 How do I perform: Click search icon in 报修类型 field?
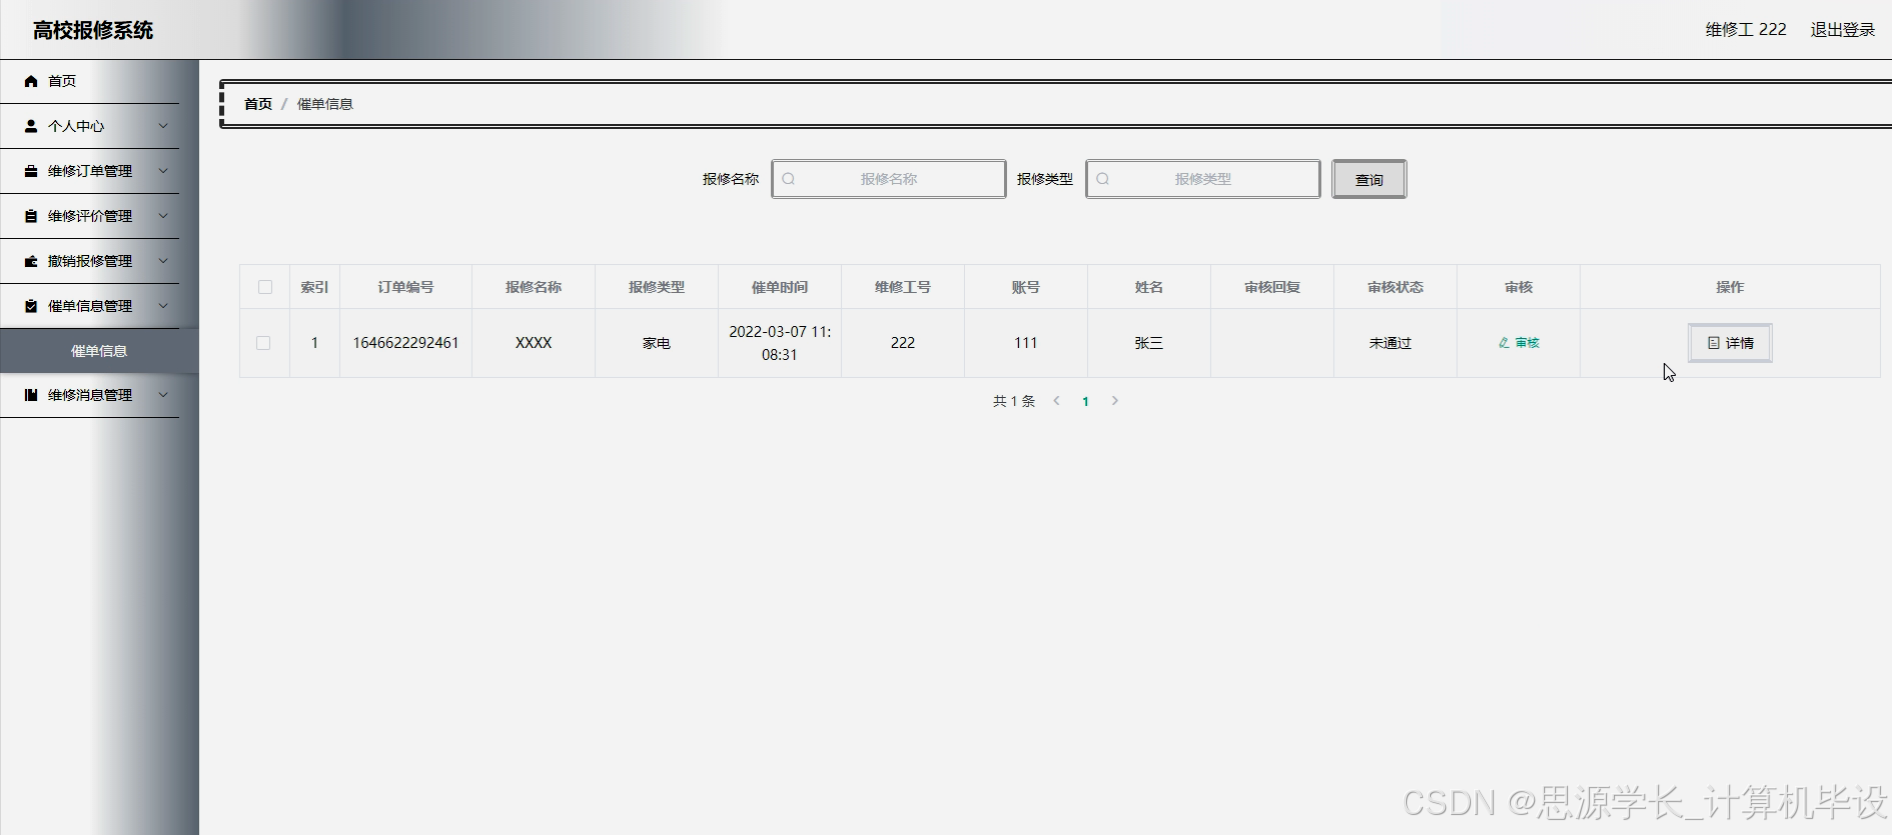tap(1103, 179)
